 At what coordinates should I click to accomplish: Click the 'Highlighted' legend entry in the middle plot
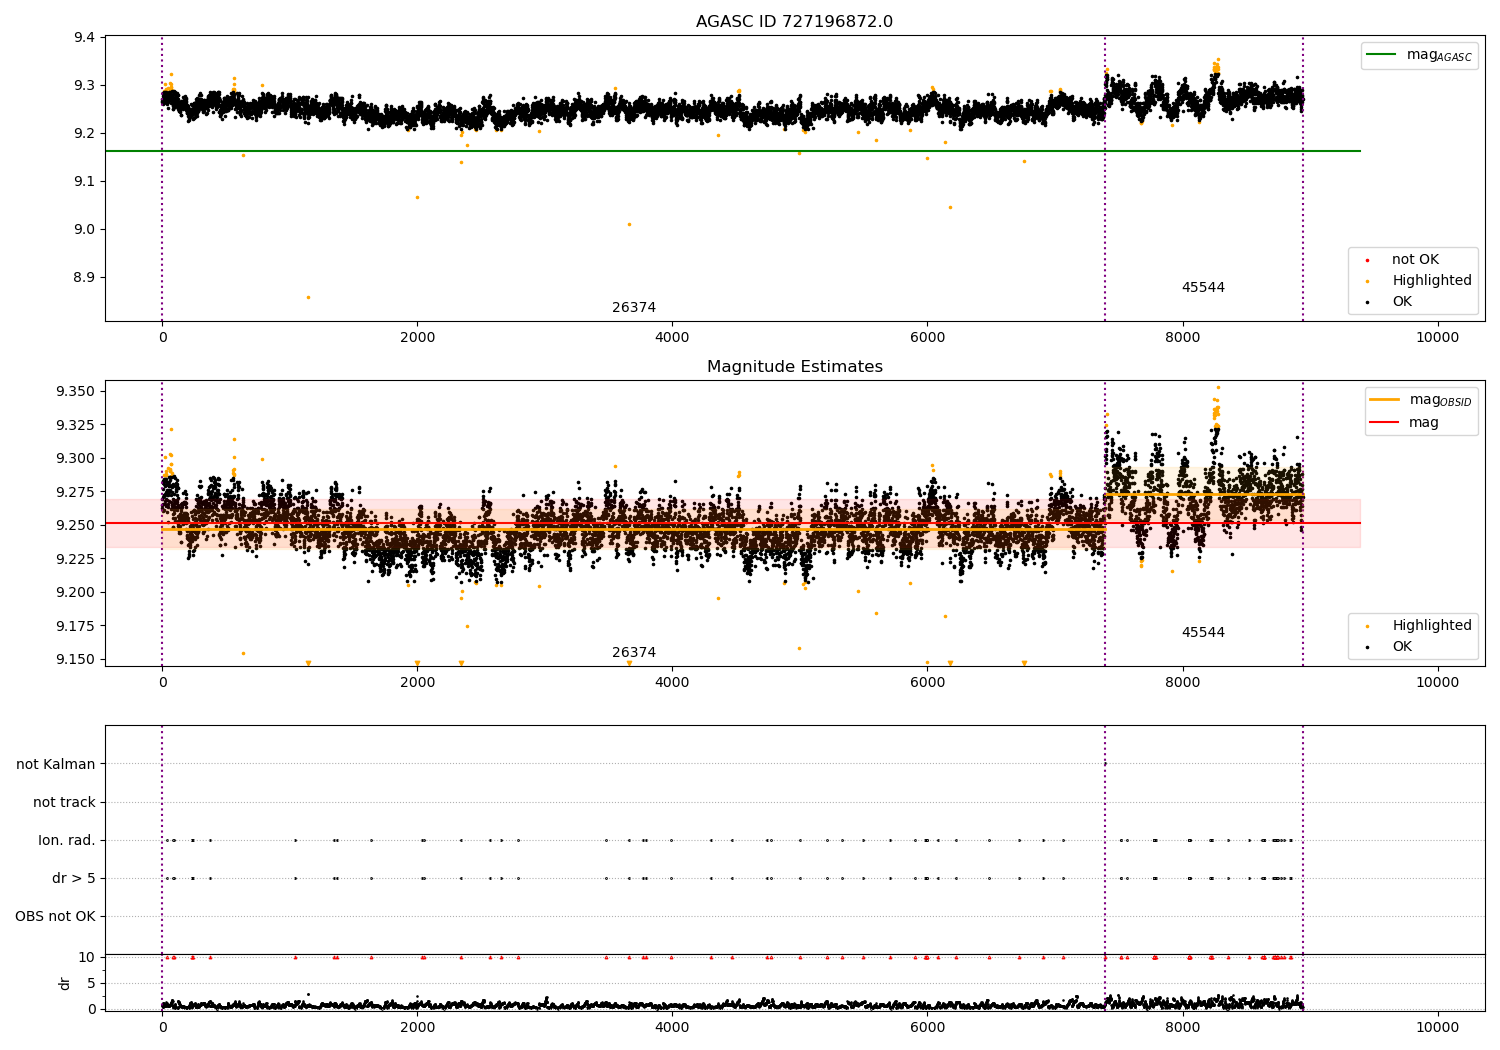[1431, 626]
